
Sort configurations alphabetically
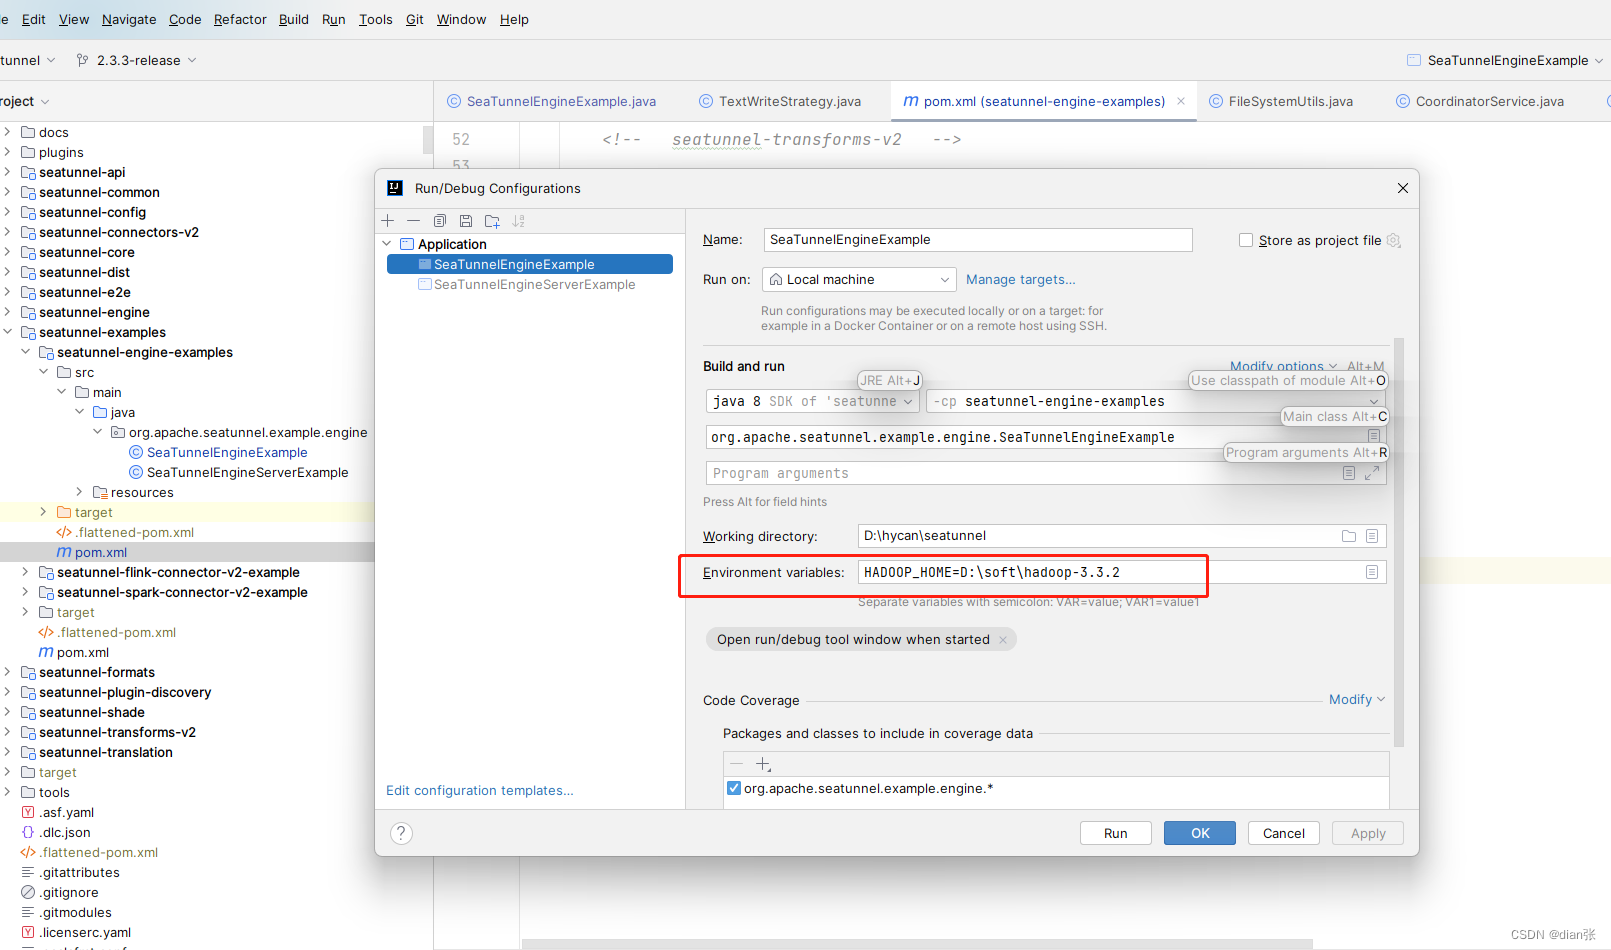coord(518,221)
